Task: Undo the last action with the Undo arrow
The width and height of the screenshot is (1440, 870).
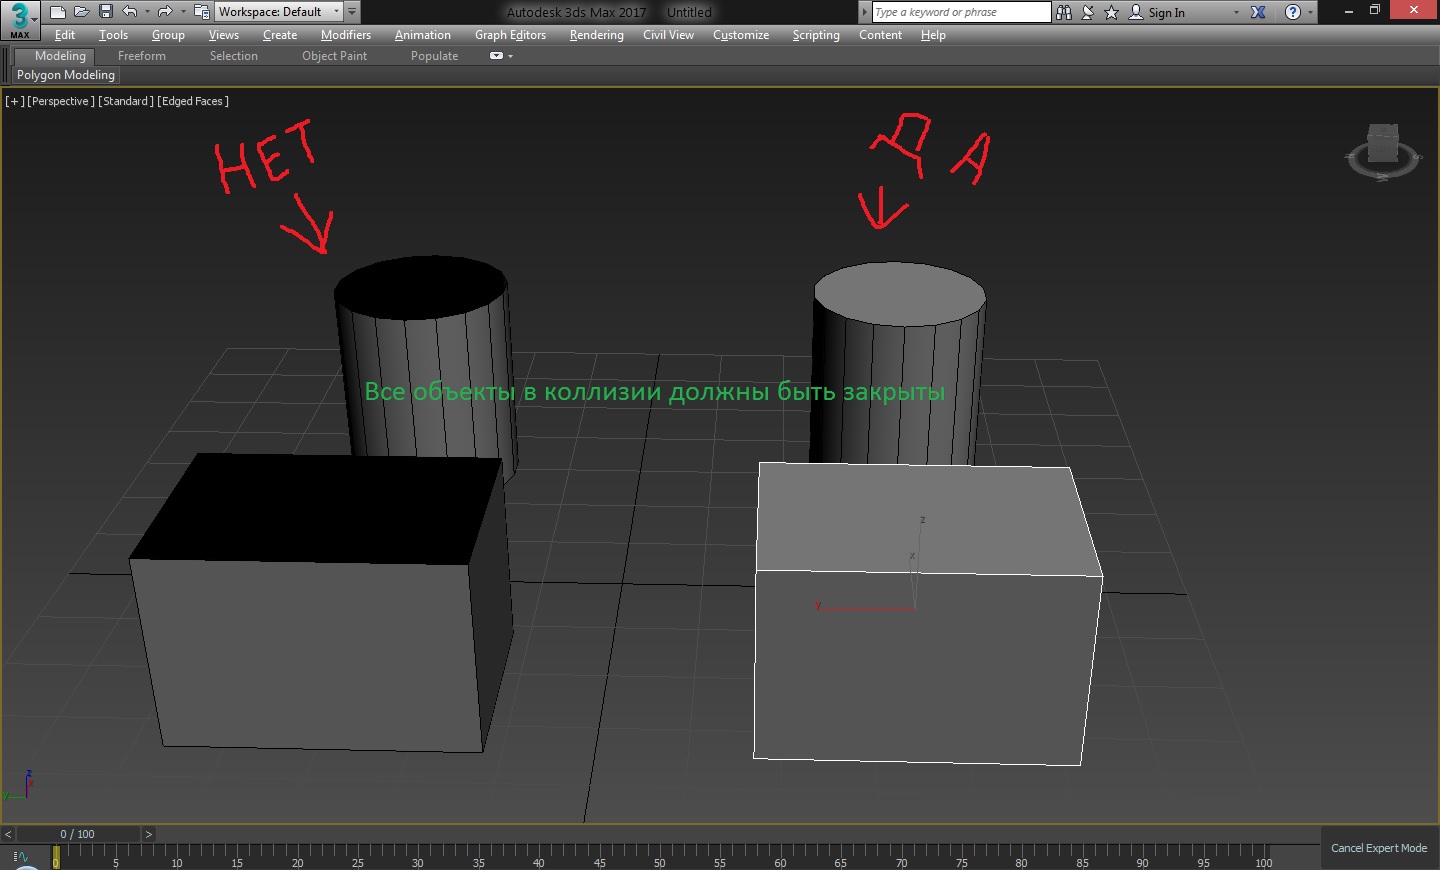Action: 129,12
